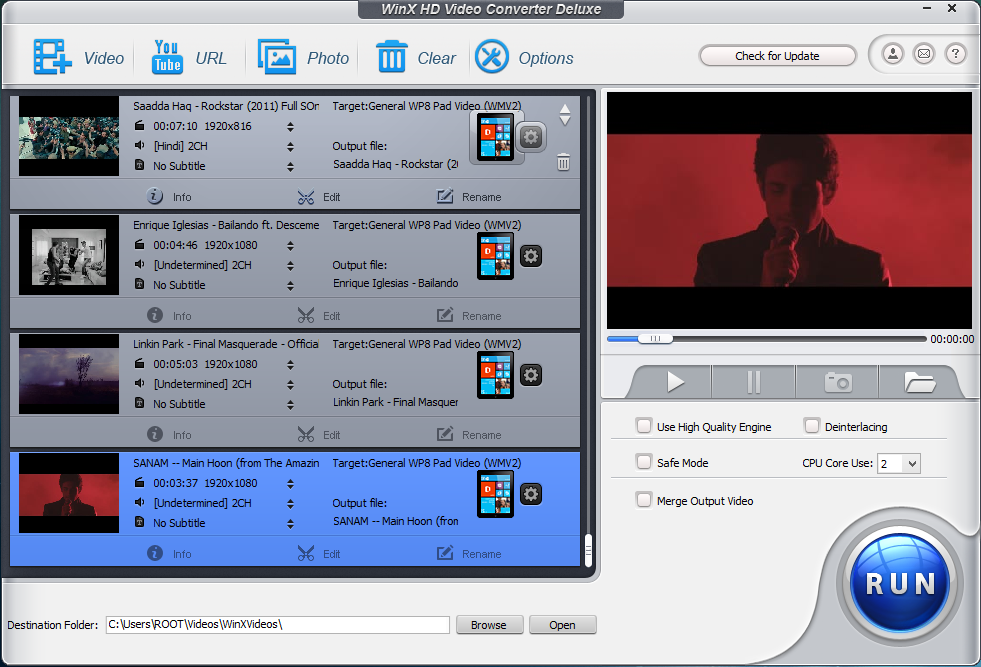Select the Enrique Iglesias video thumbnail
The width and height of the screenshot is (981, 667).
pyautogui.click(x=69, y=255)
